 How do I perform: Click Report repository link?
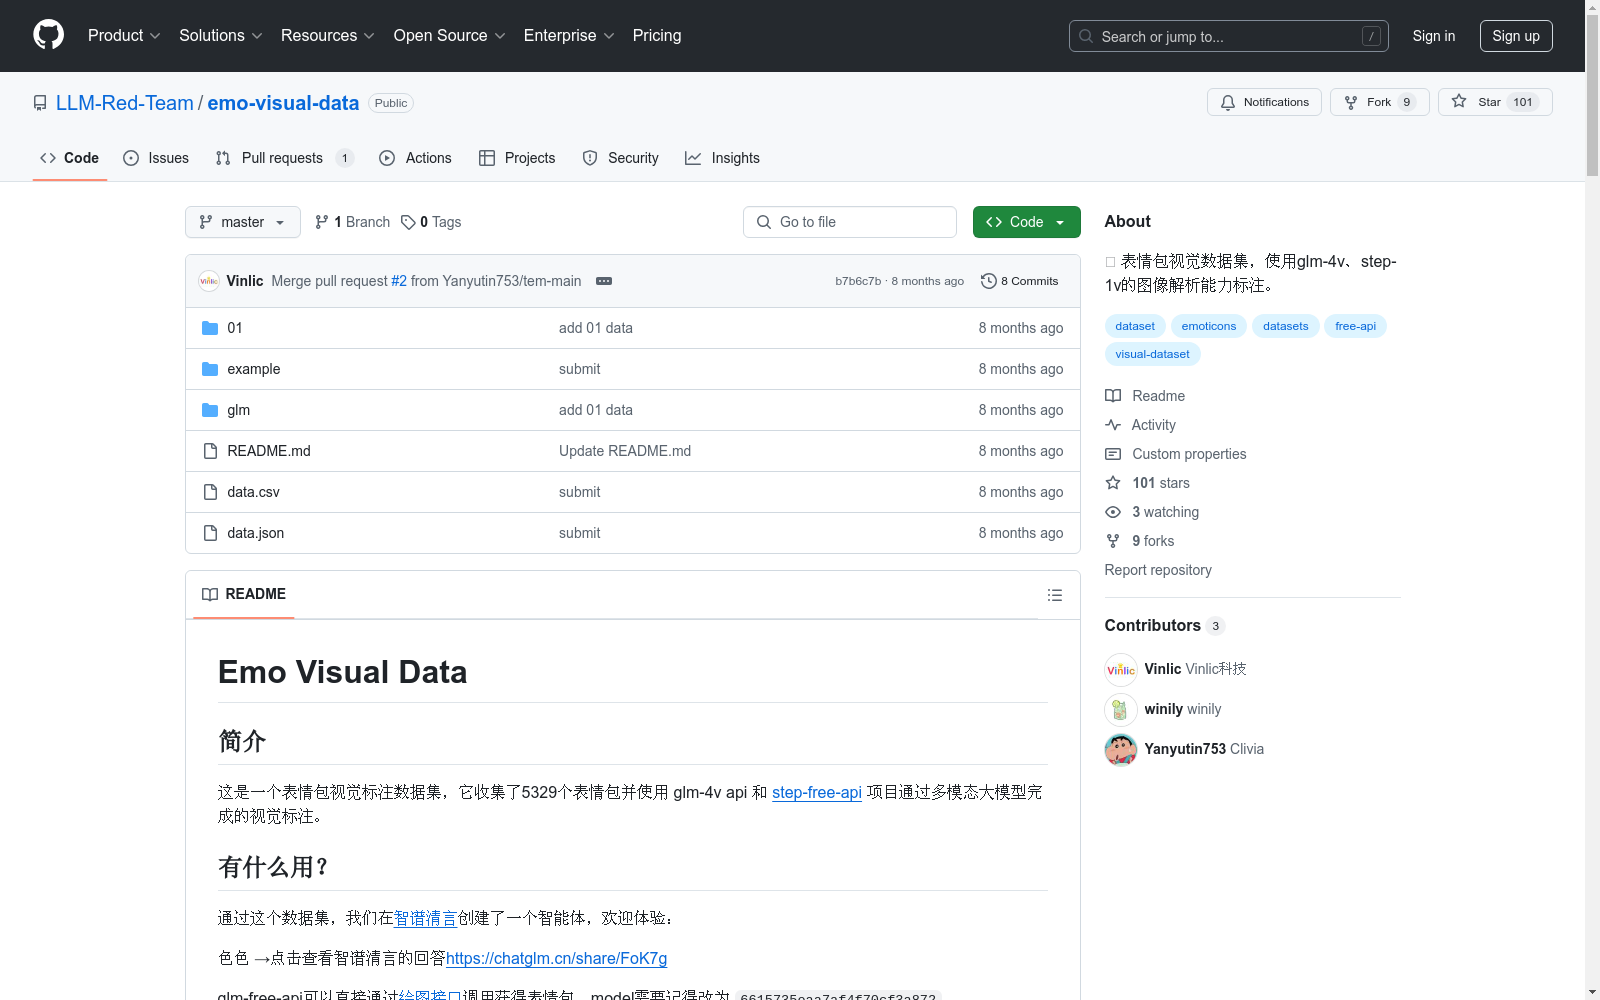[1158, 570]
